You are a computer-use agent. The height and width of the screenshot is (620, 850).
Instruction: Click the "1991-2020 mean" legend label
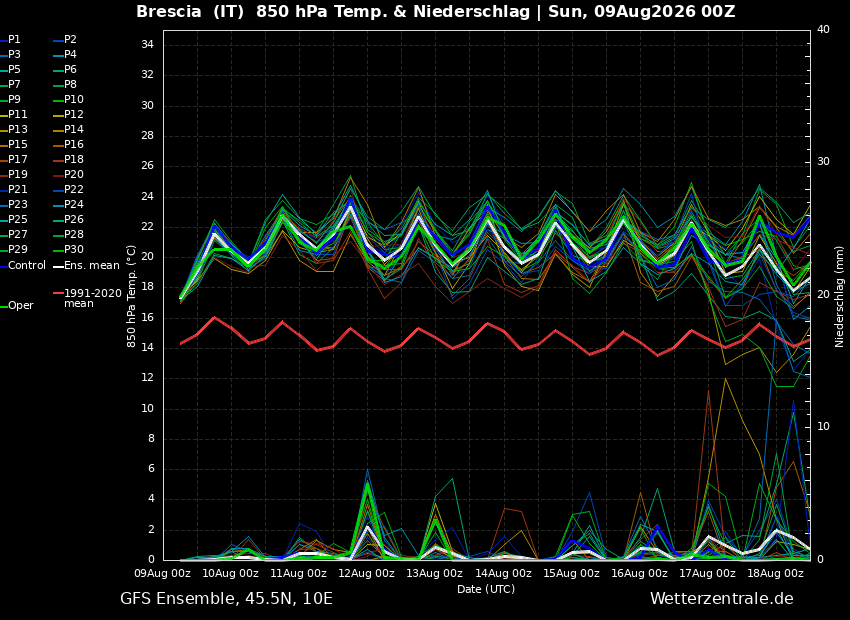click(x=93, y=298)
